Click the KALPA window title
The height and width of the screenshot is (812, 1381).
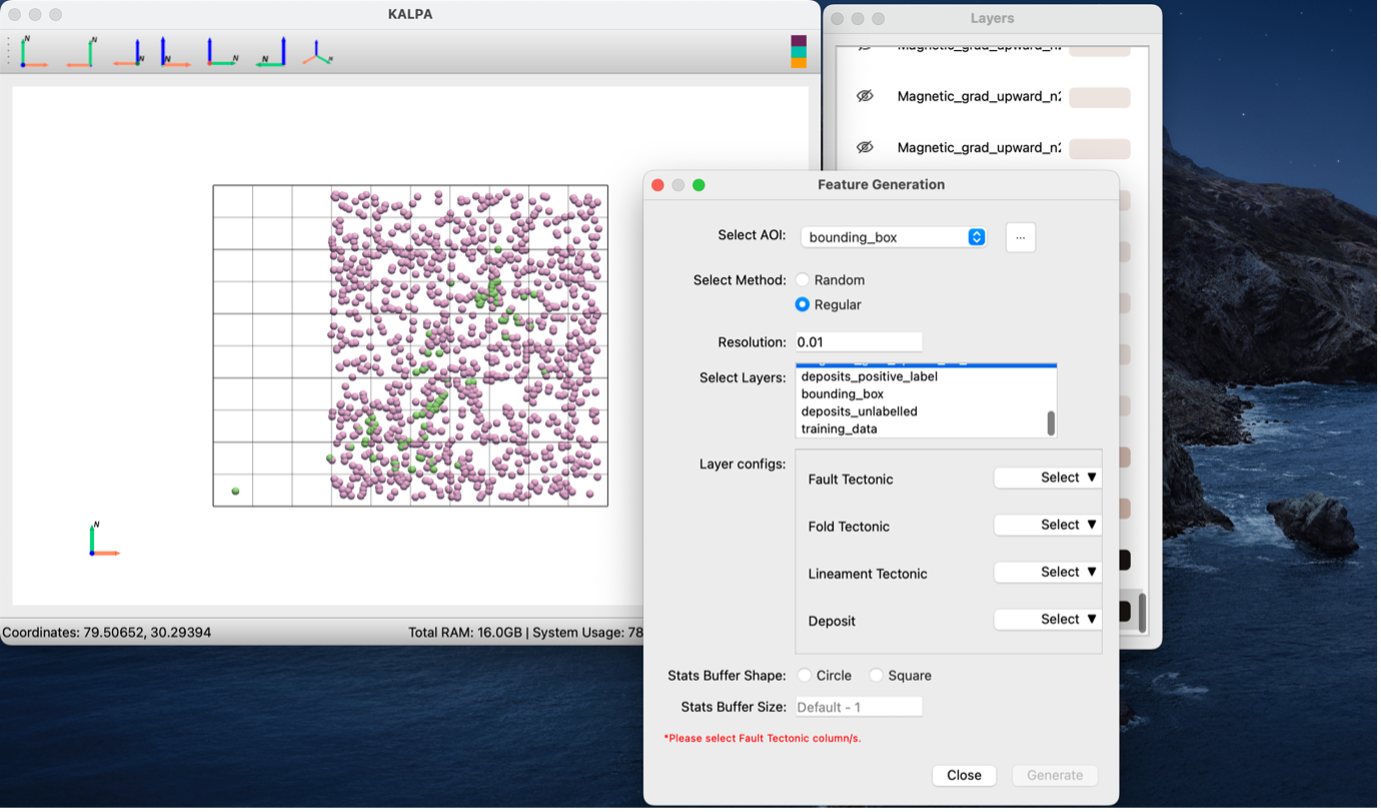tap(410, 14)
